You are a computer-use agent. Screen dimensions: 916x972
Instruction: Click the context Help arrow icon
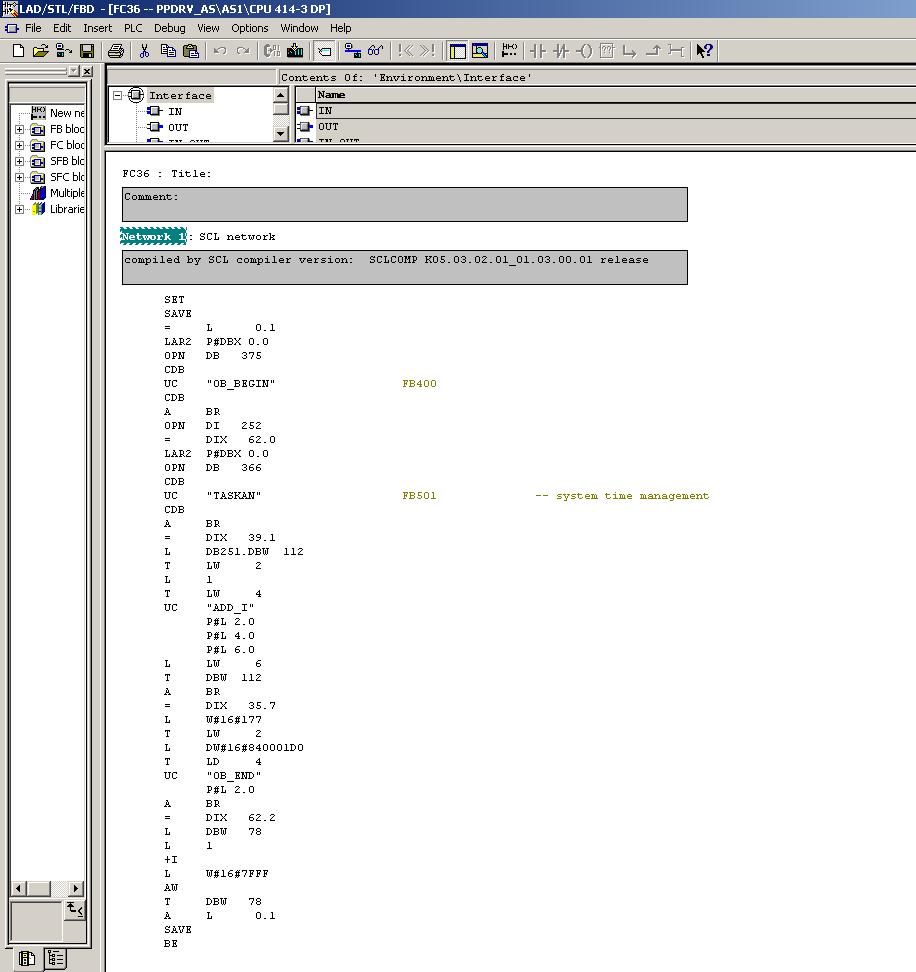click(x=704, y=51)
